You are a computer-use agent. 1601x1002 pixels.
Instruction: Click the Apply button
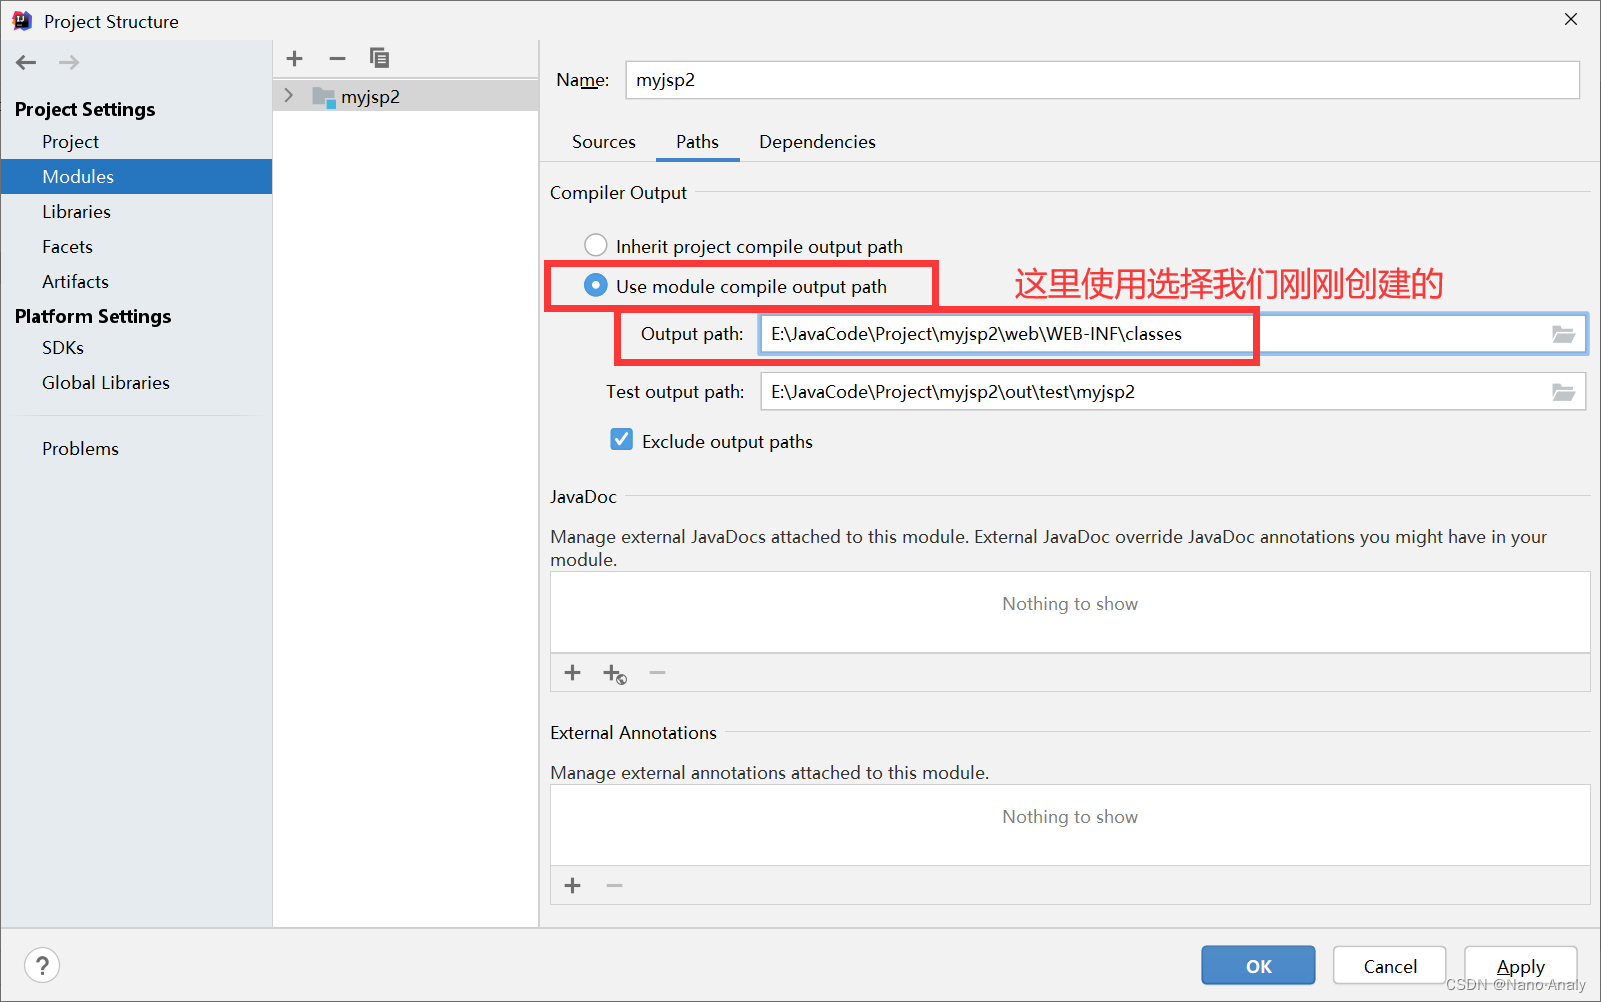point(1521,966)
